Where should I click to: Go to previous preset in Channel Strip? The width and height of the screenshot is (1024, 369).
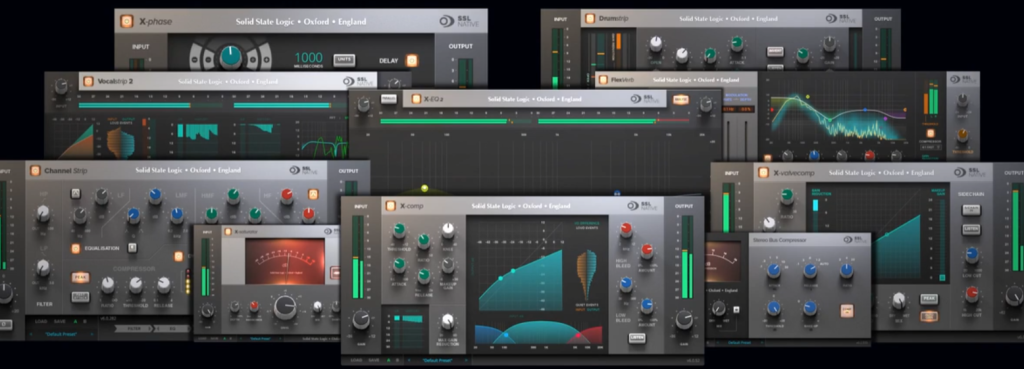click(31, 334)
